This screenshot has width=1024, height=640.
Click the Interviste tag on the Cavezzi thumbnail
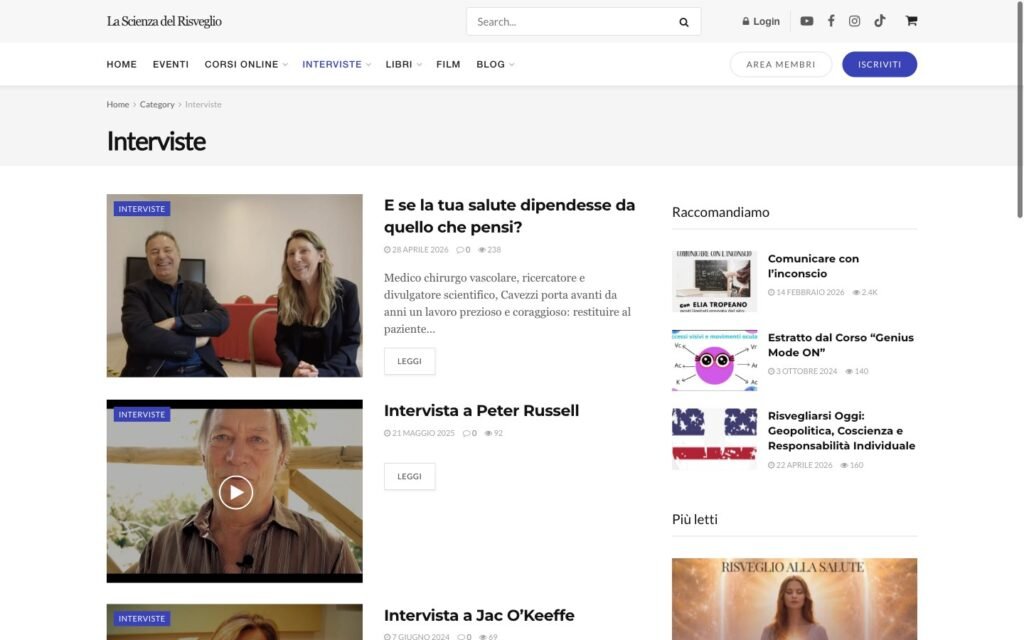point(142,209)
